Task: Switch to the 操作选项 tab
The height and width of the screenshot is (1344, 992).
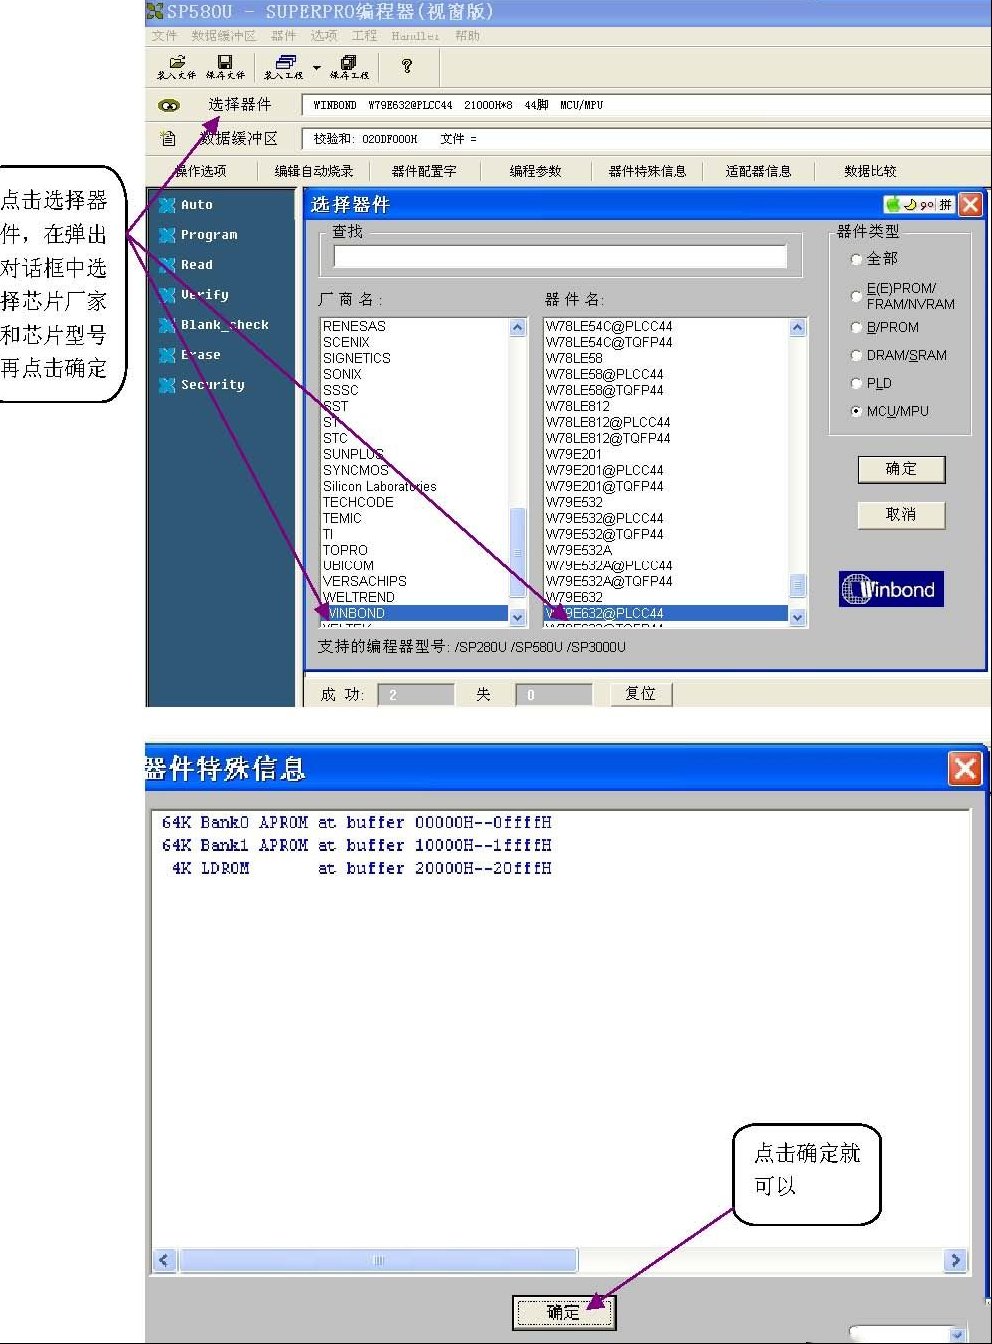Action: pyautogui.click(x=201, y=171)
